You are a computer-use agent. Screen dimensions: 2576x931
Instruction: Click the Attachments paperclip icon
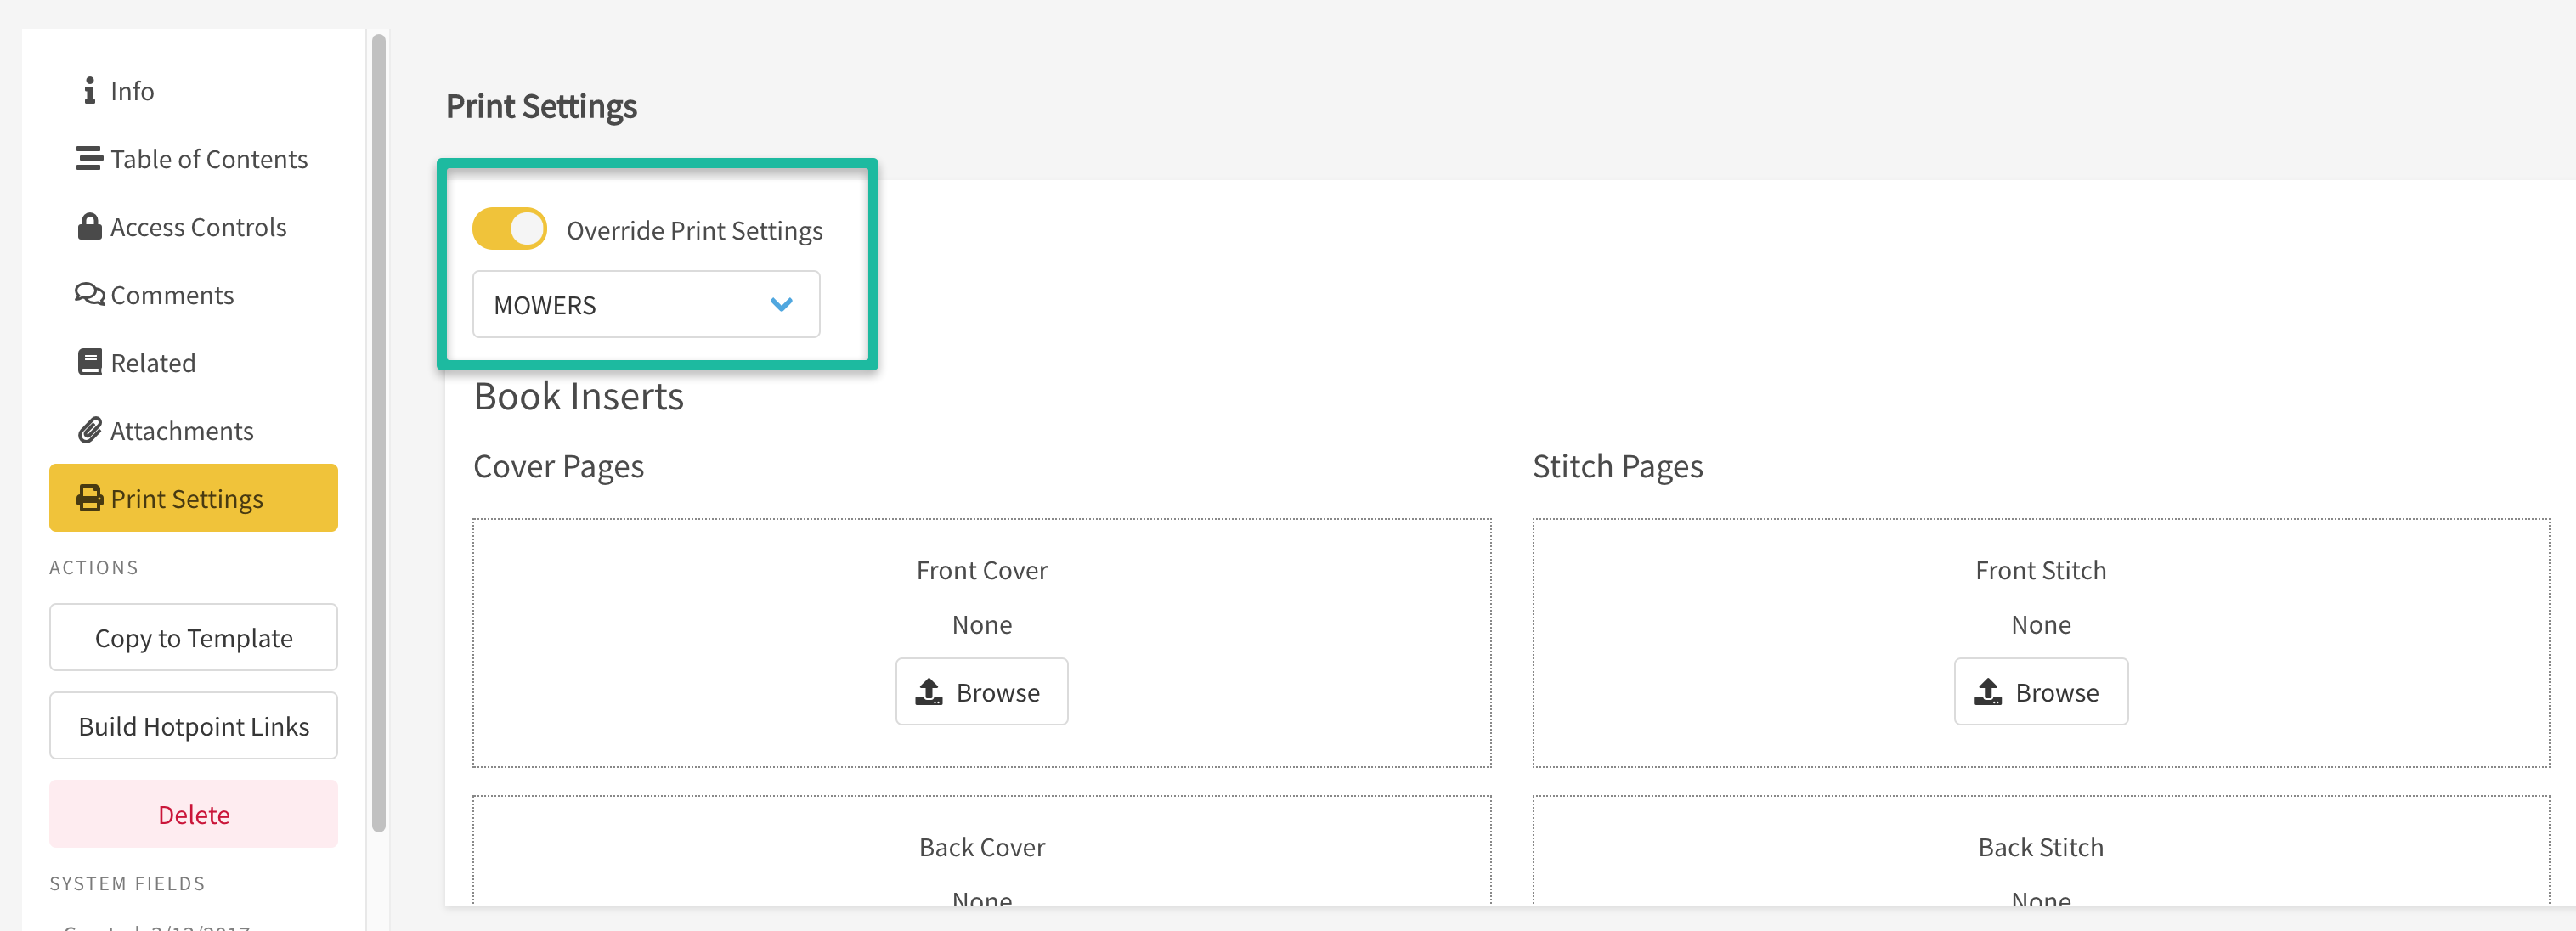(x=90, y=430)
